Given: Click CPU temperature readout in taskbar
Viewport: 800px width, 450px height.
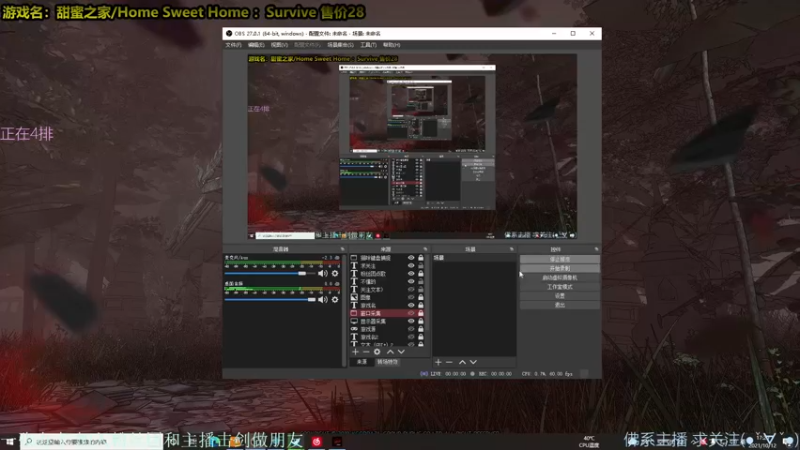Looking at the screenshot, I should pyautogui.click(x=589, y=442).
